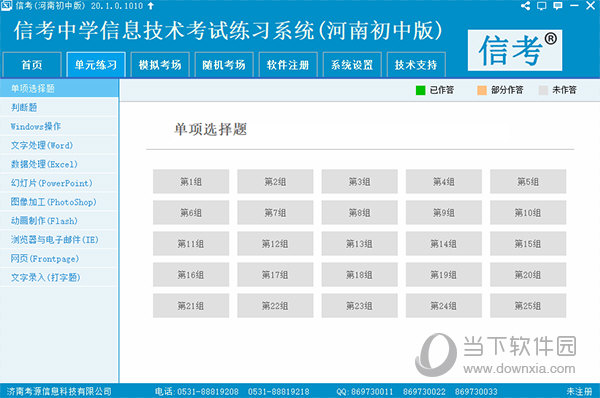Screen dimensions: 600x398
Task: Click the share icon in the title bar
Action: [x=525, y=6]
